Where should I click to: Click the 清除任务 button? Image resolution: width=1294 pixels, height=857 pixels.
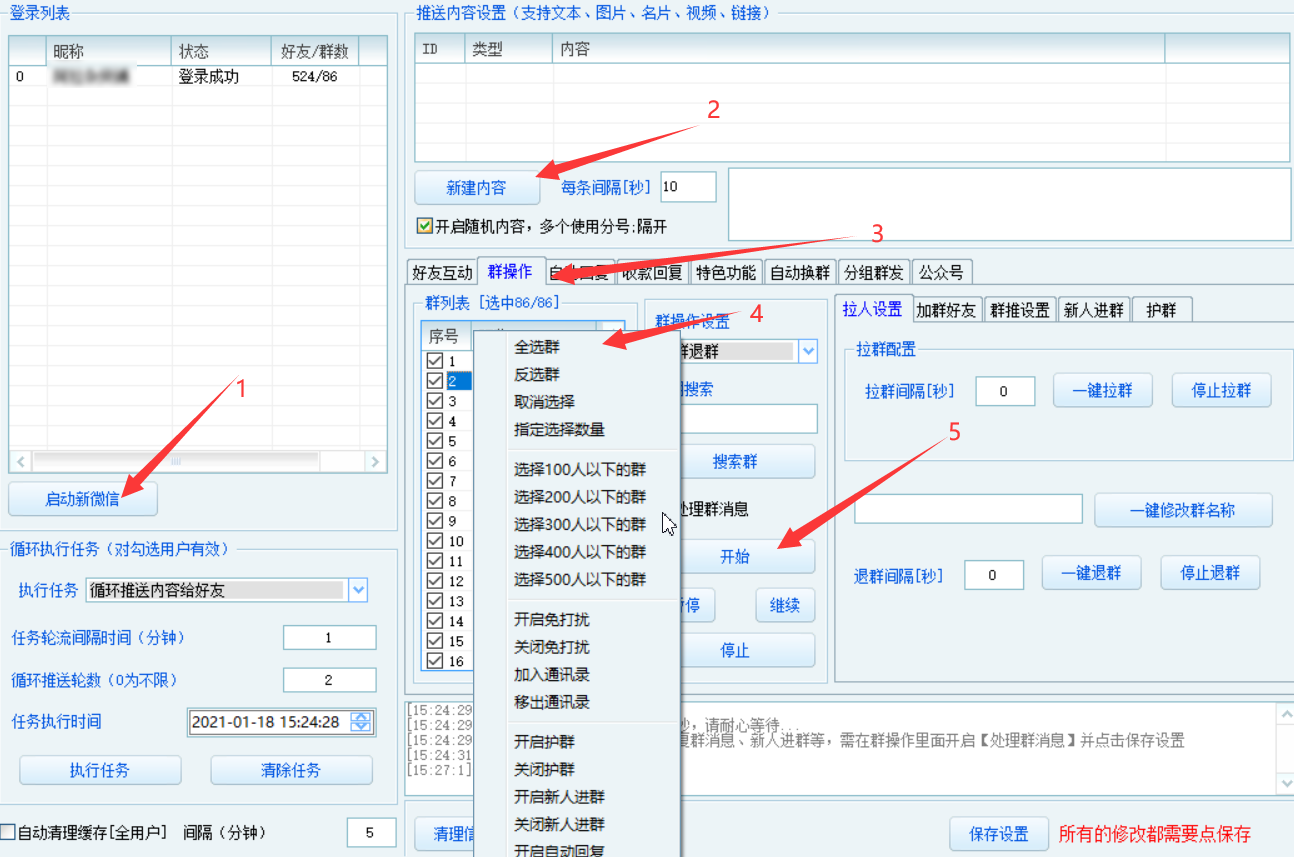pyautogui.click(x=291, y=770)
